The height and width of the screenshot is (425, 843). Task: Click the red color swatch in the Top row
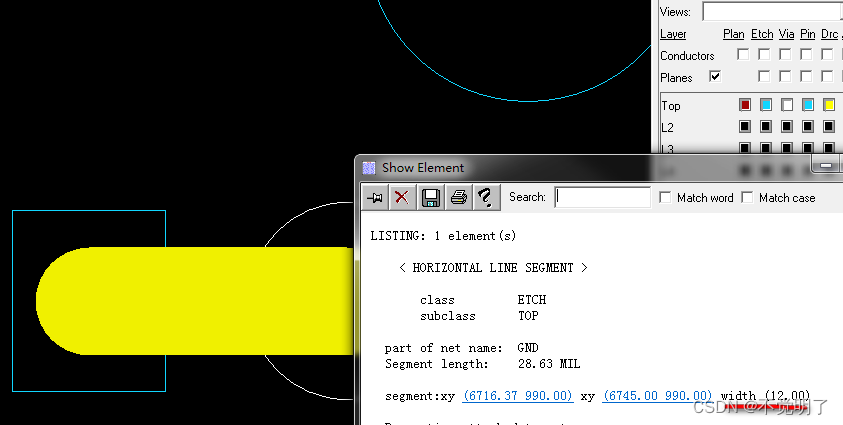pos(745,105)
